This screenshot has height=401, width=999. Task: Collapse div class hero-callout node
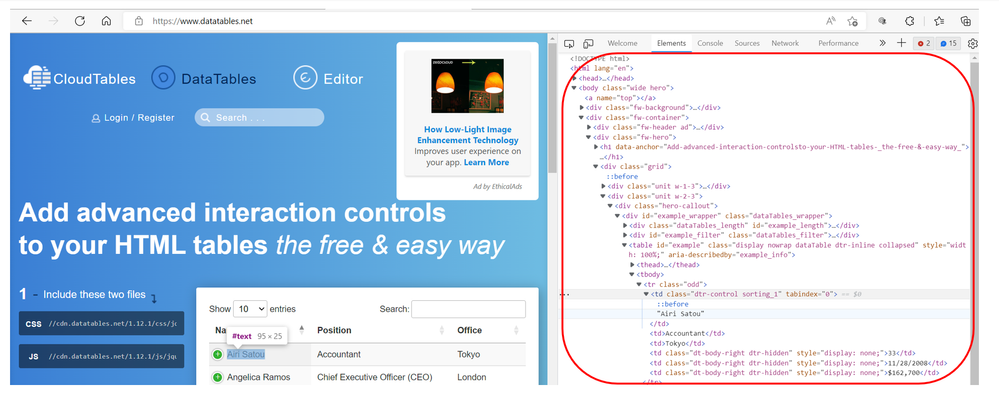(610, 206)
